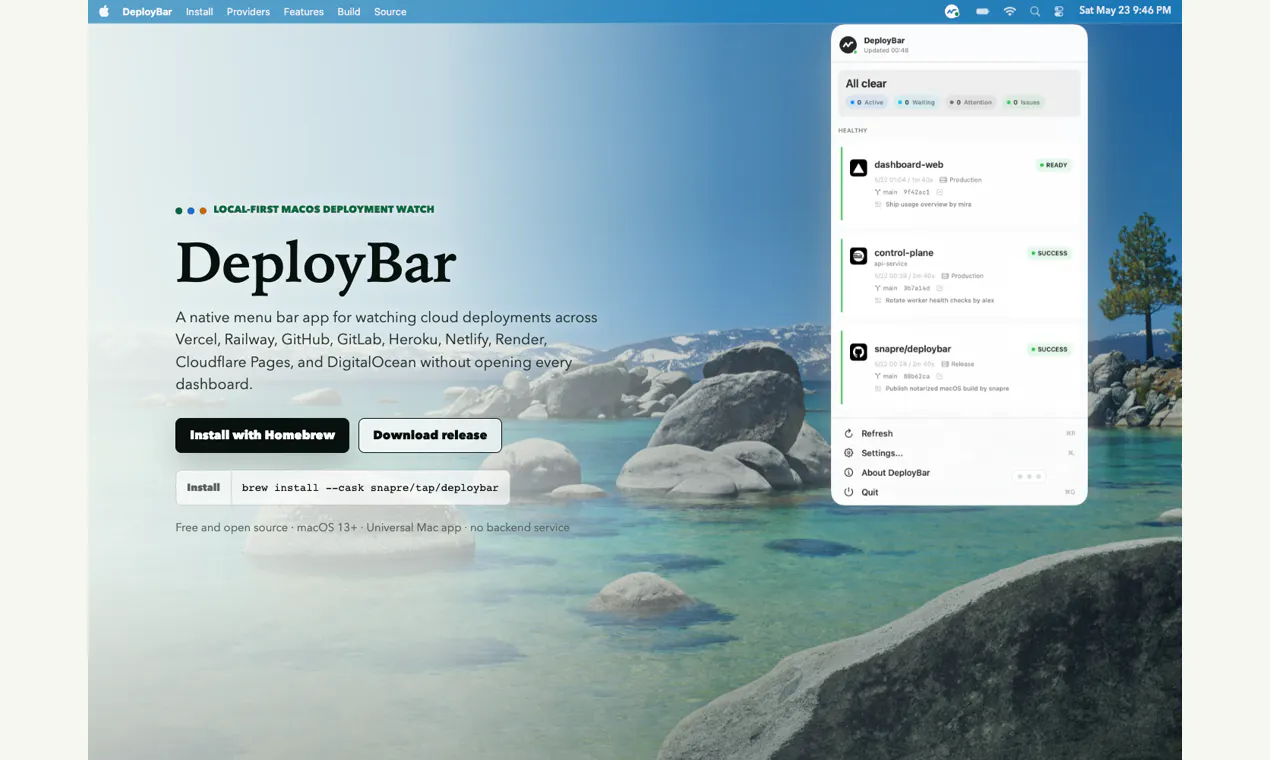Viewport: 1270px width, 760px height.
Task: Click the "Updated 00:48" text in header
Action: pos(886,50)
